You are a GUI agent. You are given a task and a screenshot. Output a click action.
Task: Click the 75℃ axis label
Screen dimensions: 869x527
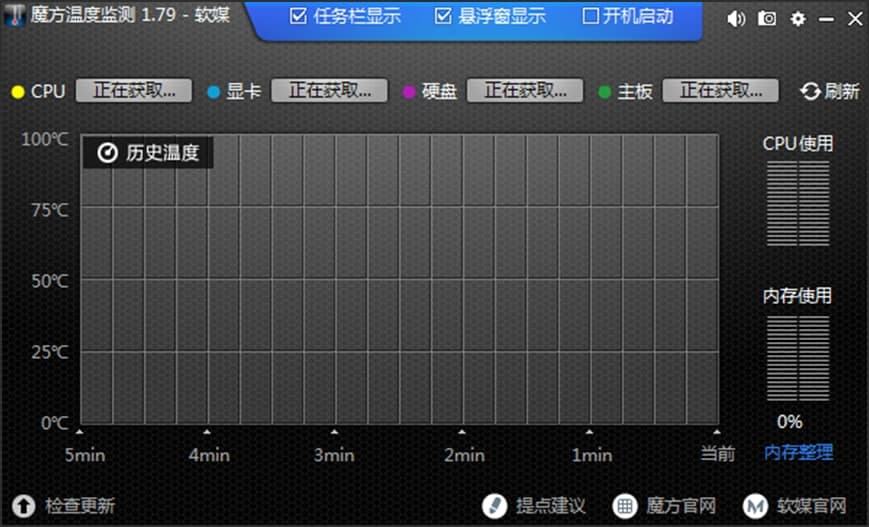pos(50,210)
